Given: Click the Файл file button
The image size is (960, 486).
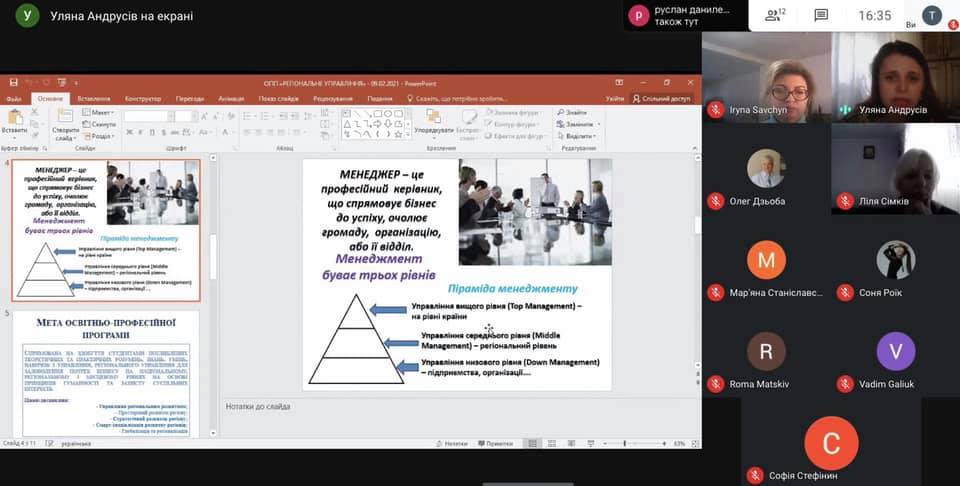Looking at the screenshot, I should [x=13, y=98].
